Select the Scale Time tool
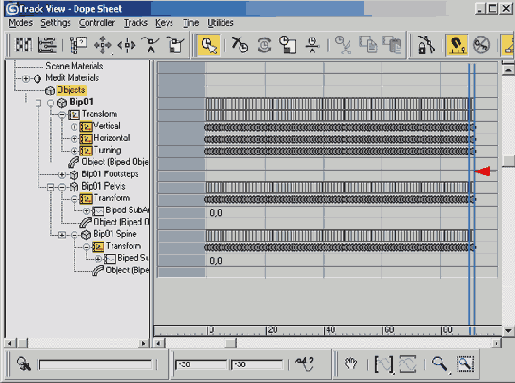The height and width of the screenshot is (383, 515). (288, 45)
